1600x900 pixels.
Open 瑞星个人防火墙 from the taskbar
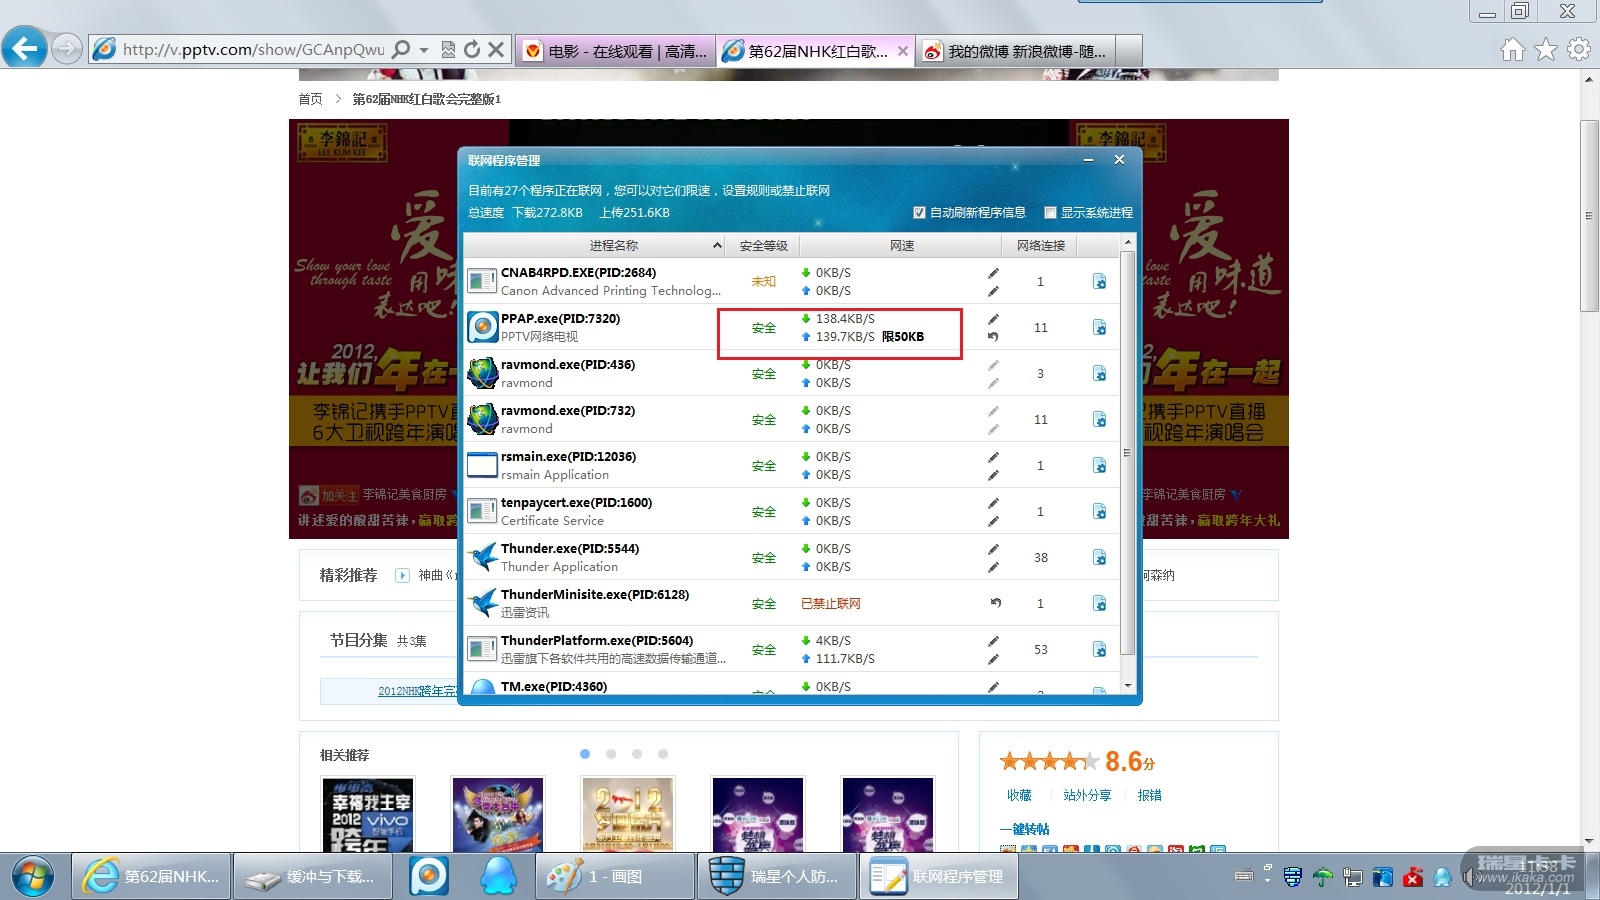point(776,876)
